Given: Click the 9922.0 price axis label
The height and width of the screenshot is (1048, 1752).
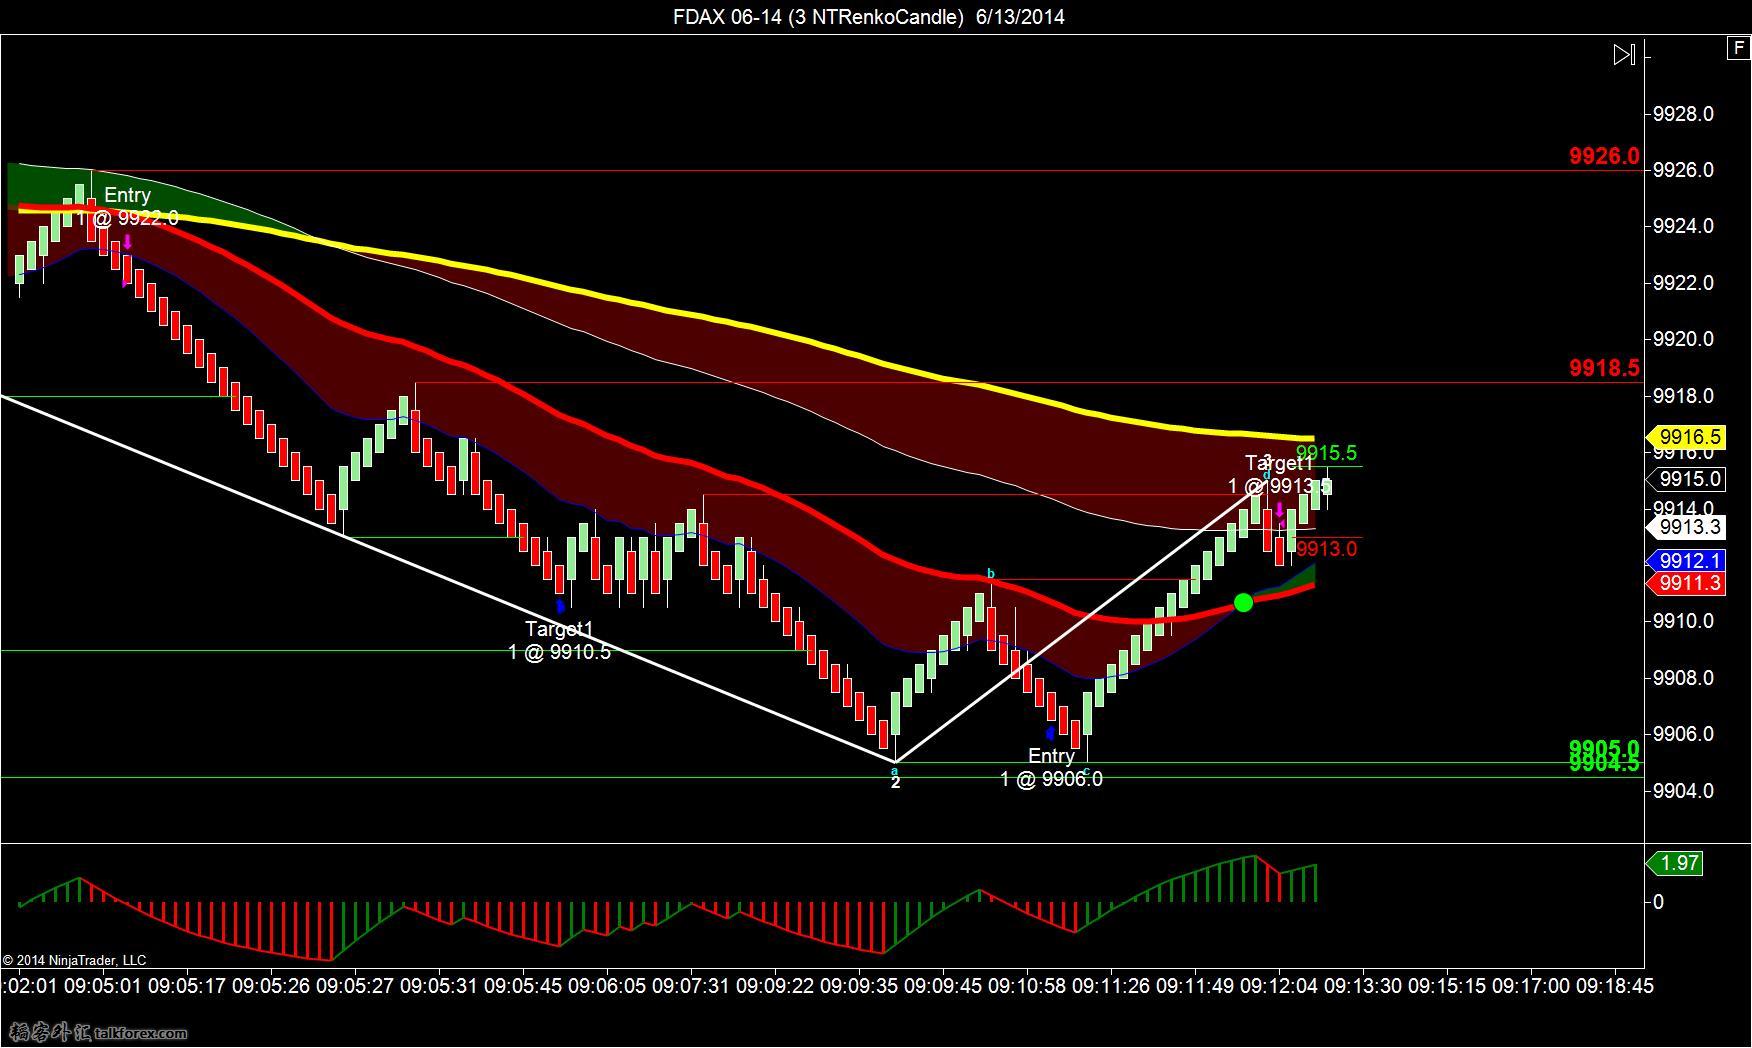Looking at the screenshot, I should click(1683, 283).
